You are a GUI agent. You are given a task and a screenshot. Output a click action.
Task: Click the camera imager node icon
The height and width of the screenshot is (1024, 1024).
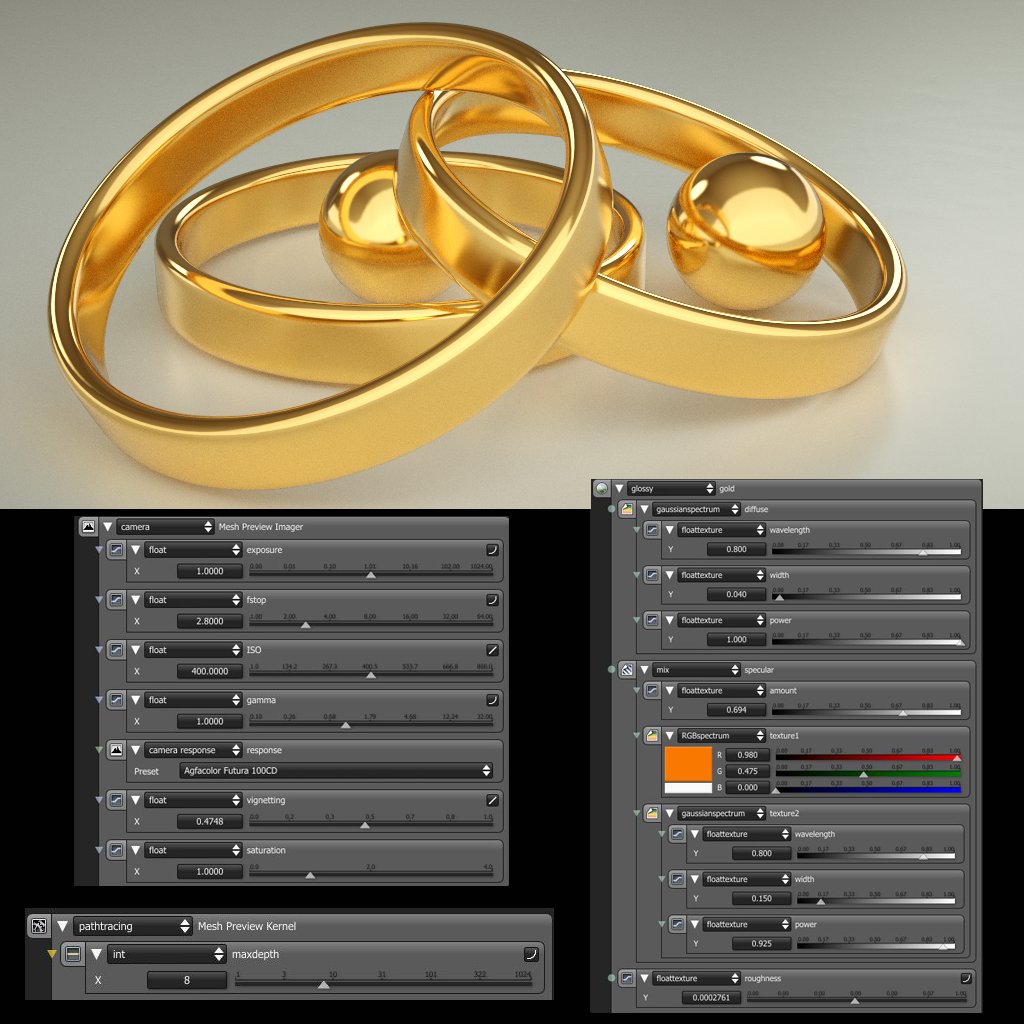88,526
